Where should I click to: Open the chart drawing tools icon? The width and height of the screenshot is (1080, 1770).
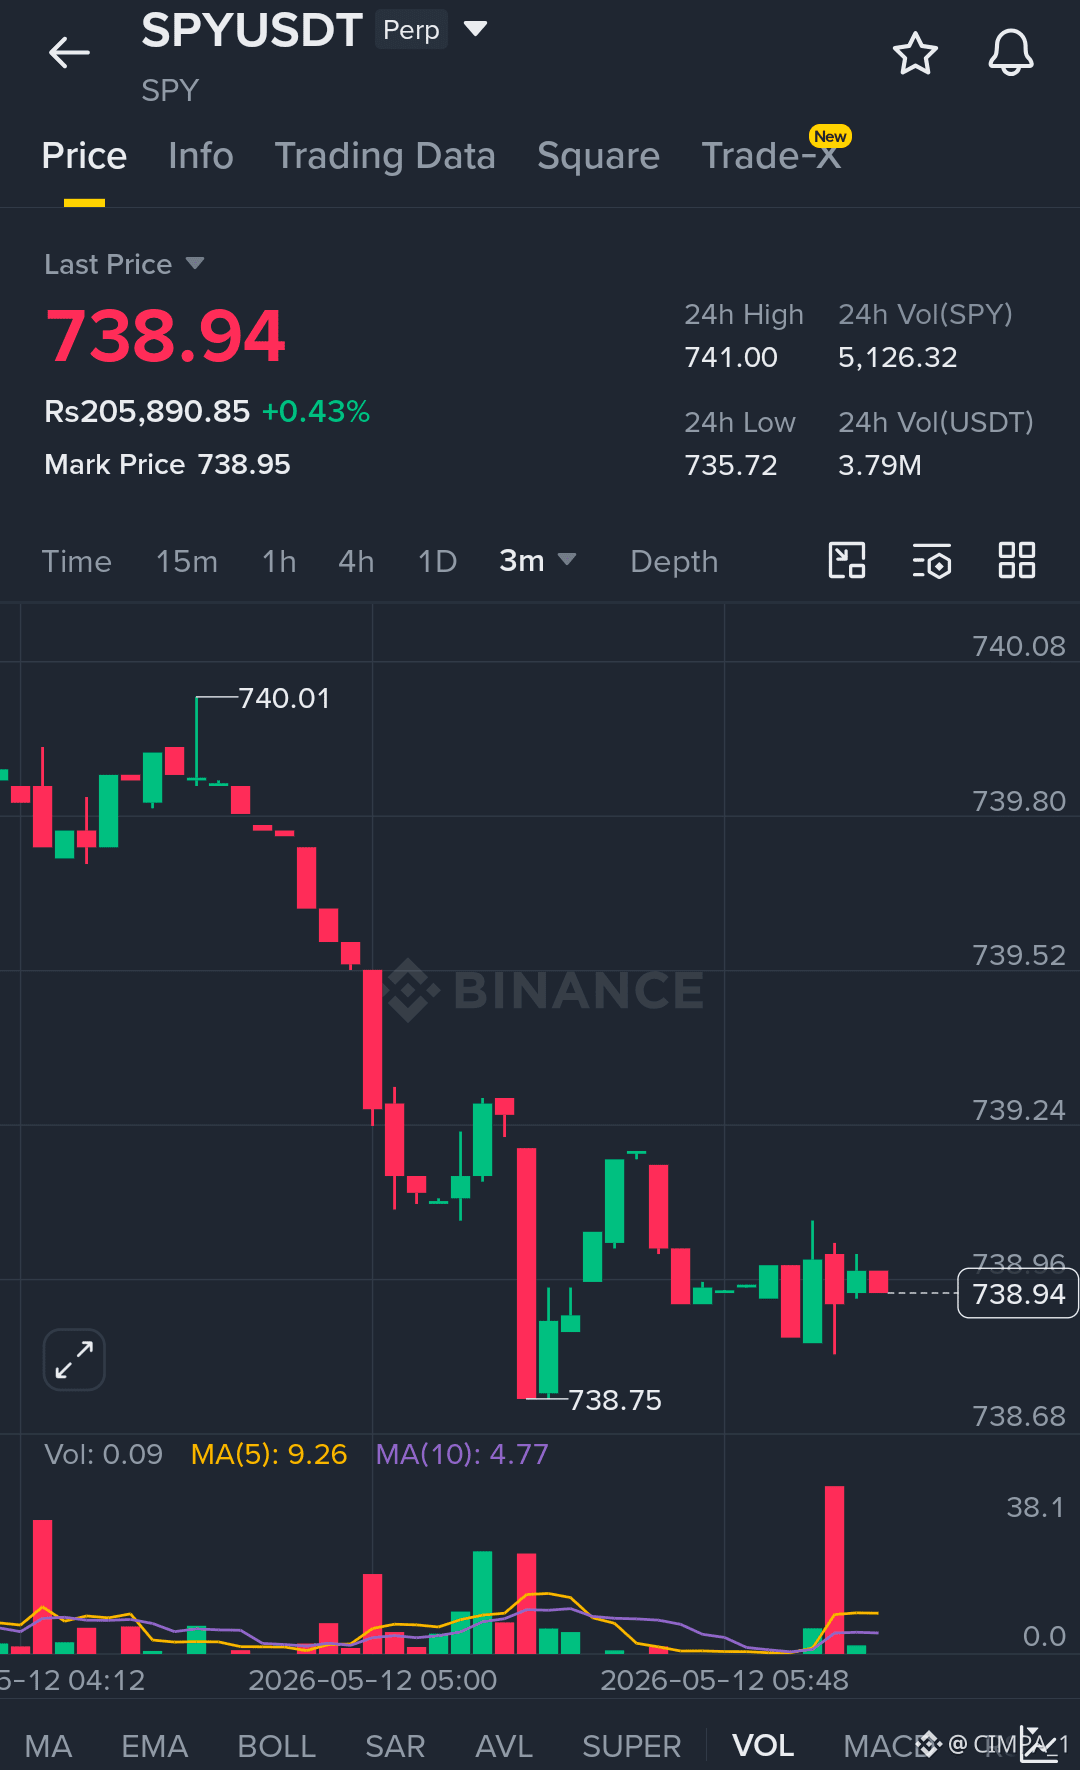[x=847, y=560]
